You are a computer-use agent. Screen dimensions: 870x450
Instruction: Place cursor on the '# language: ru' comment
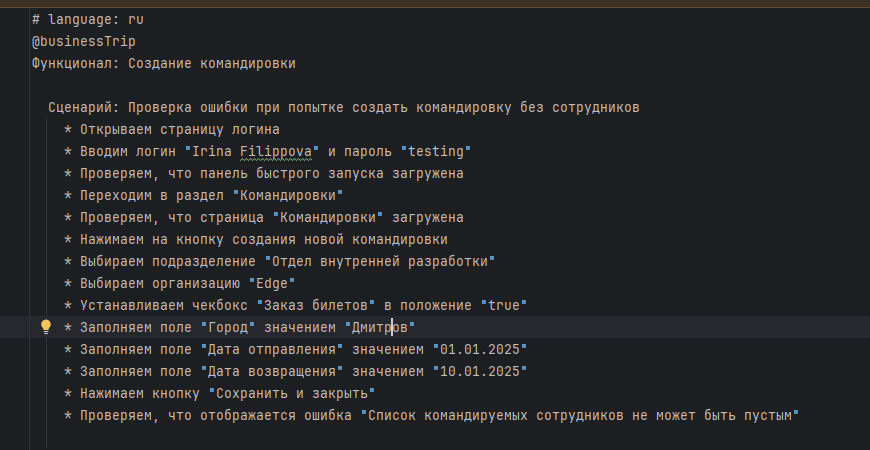(x=88, y=19)
